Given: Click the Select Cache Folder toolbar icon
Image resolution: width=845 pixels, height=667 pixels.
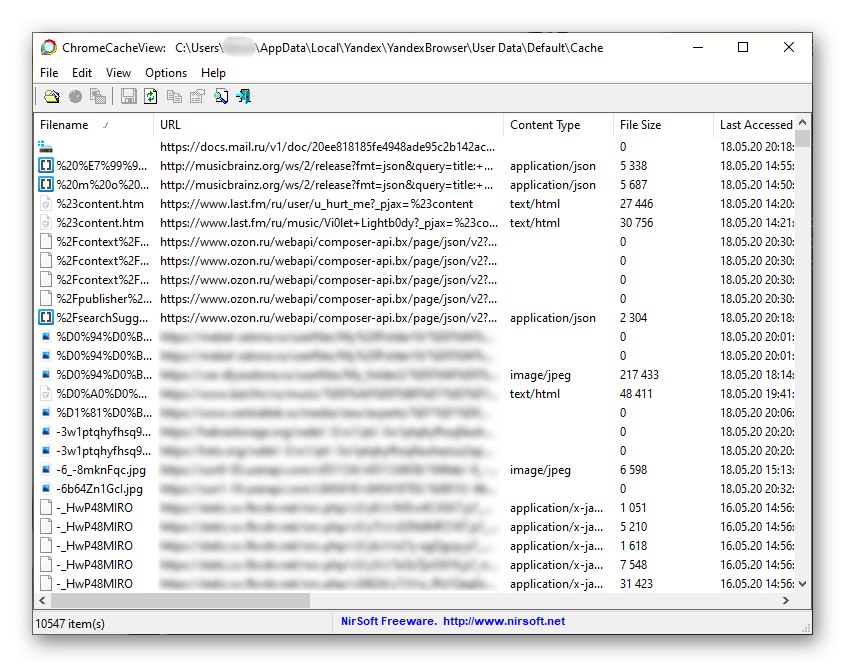Looking at the screenshot, I should (x=52, y=96).
